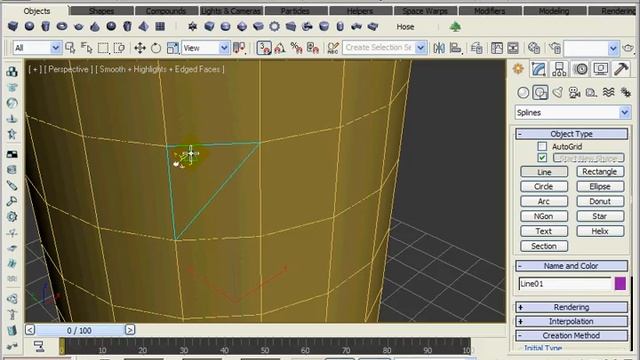Click the Mirror tool icon
640x360 pixels.
click(439, 48)
